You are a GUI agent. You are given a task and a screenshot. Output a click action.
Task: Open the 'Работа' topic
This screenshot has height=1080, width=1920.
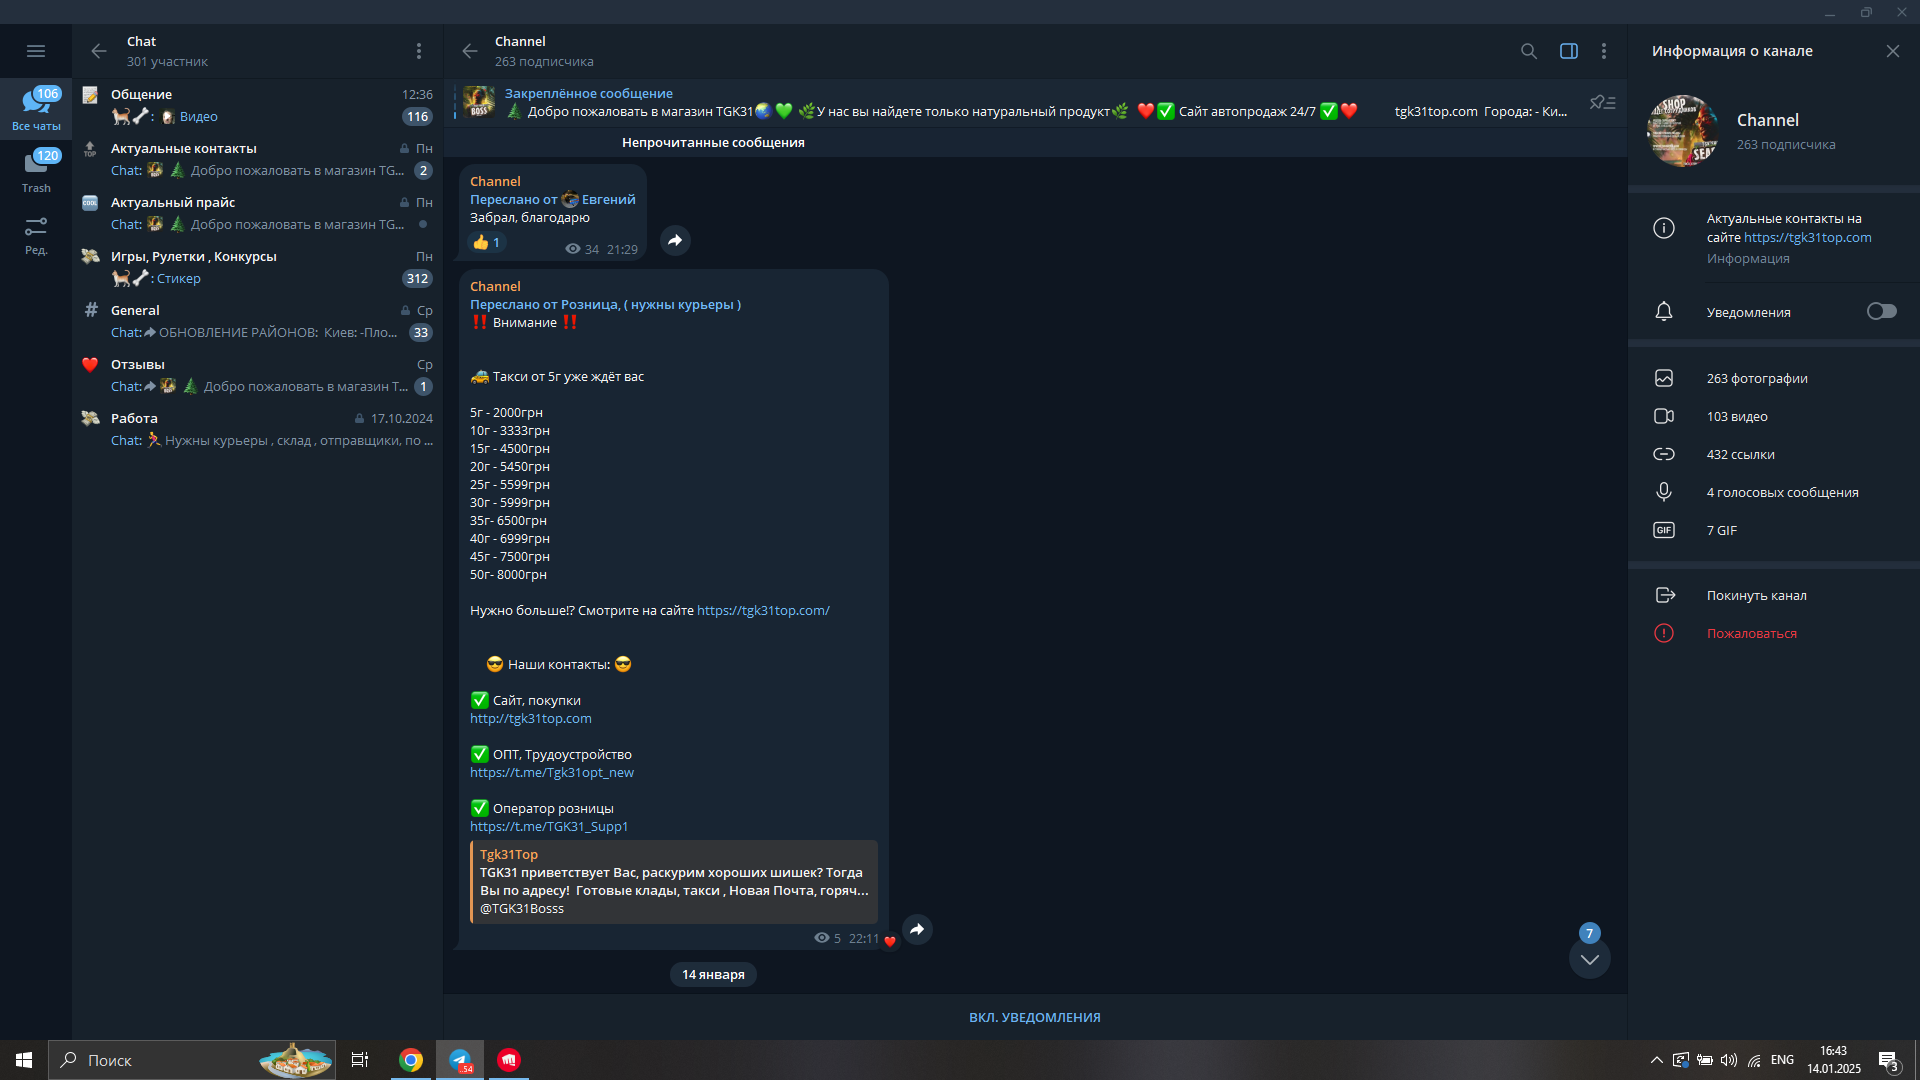pyautogui.click(x=258, y=429)
